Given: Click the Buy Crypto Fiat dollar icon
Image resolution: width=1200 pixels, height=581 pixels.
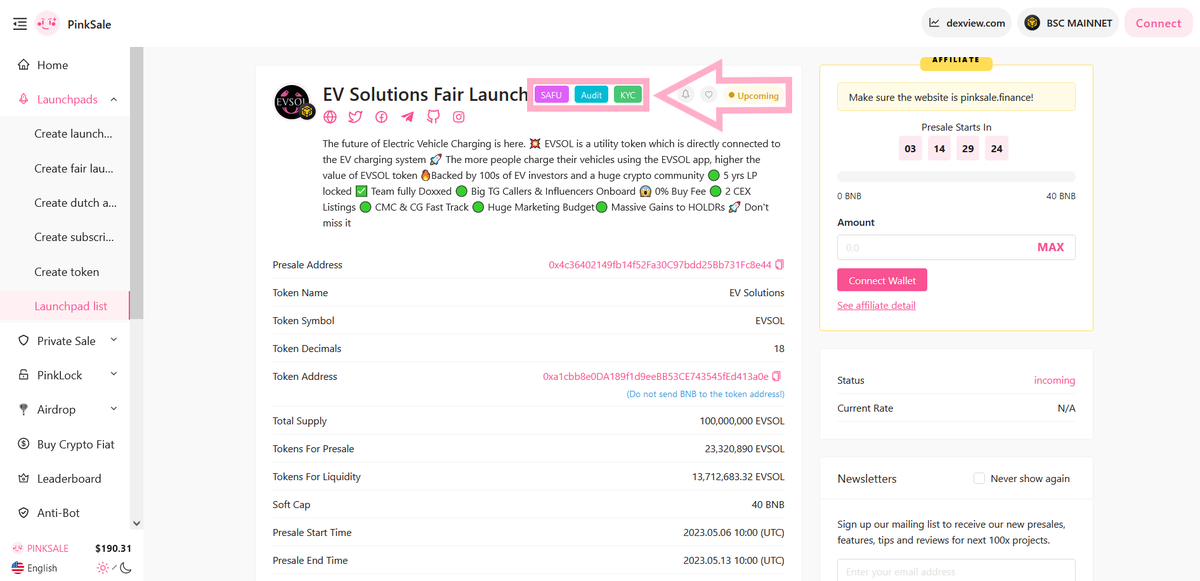Looking at the screenshot, I should [24, 444].
